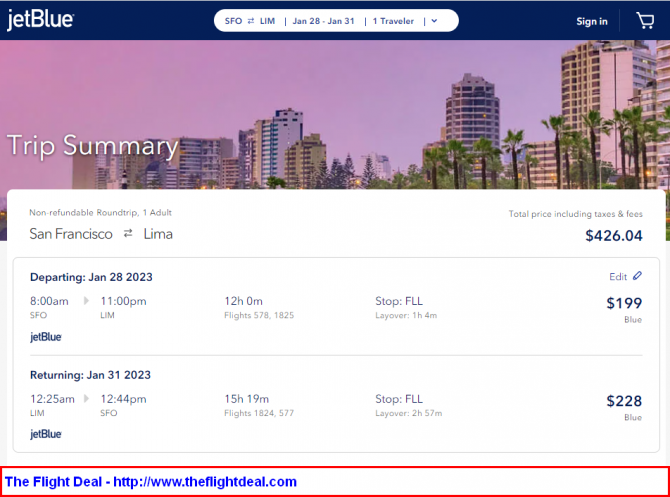The height and width of the screenshot is (497, 670).
Task: Click the arrow between 8:00am and 11:00pm
Action: [x=86, y=301]
